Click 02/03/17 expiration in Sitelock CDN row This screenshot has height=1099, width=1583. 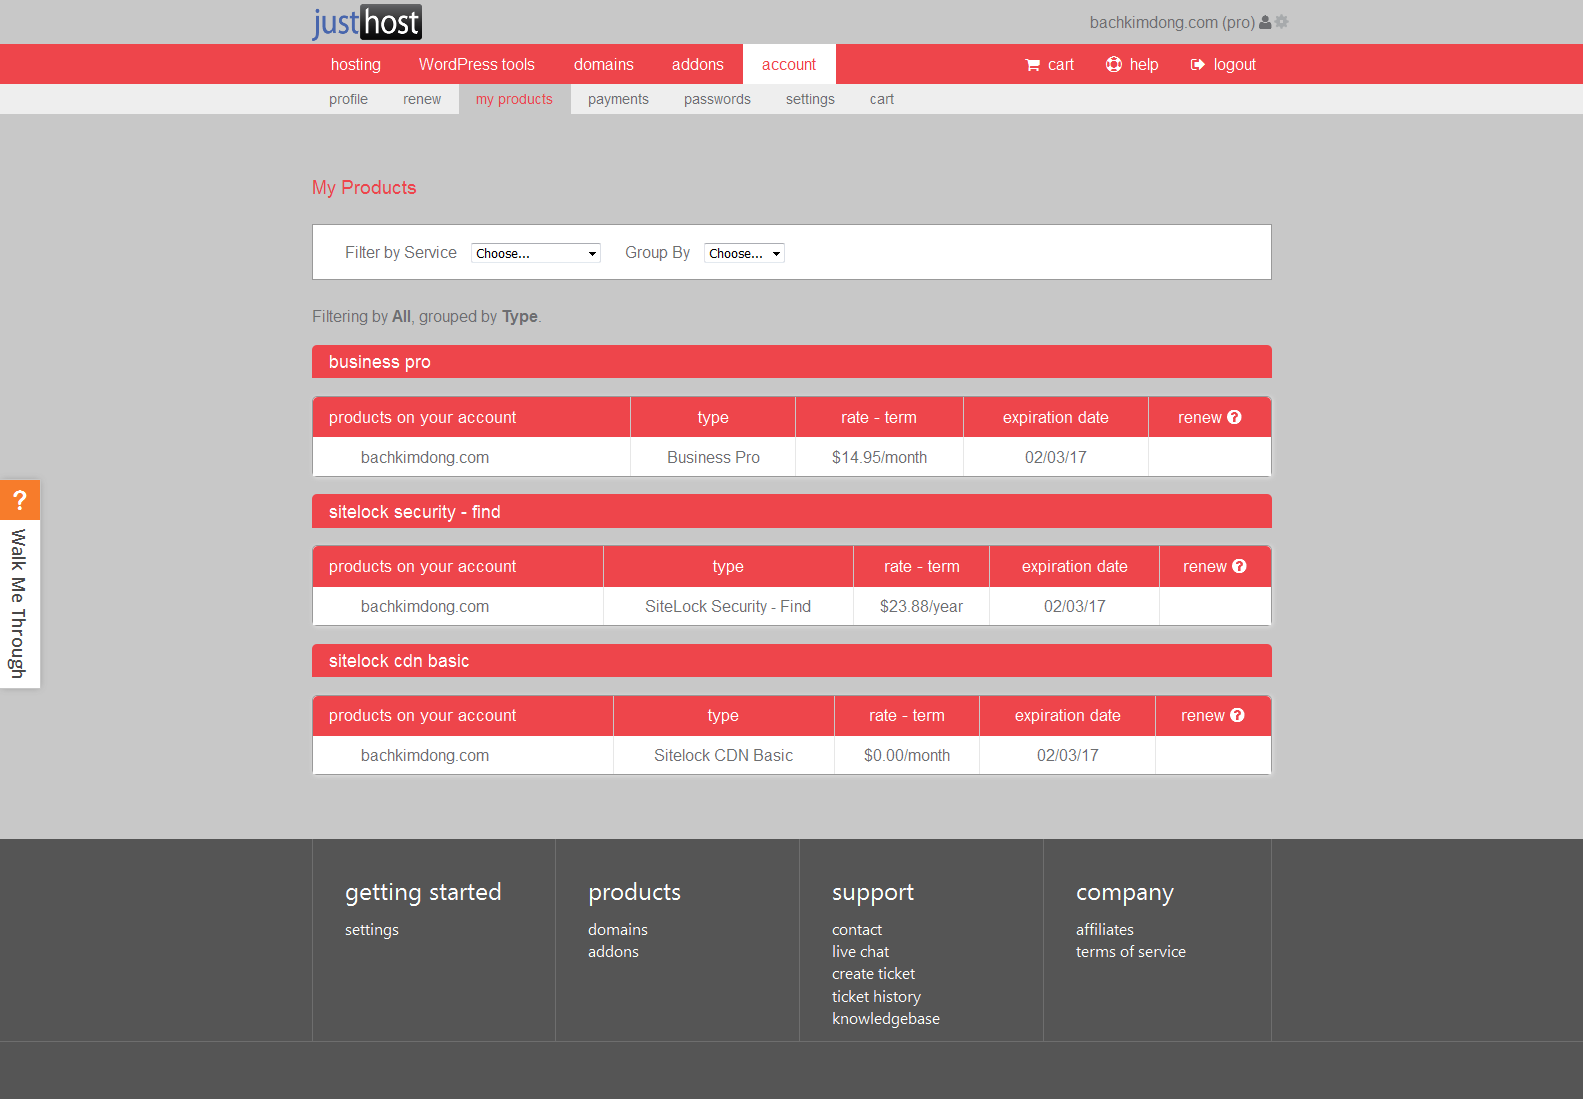1067,755
